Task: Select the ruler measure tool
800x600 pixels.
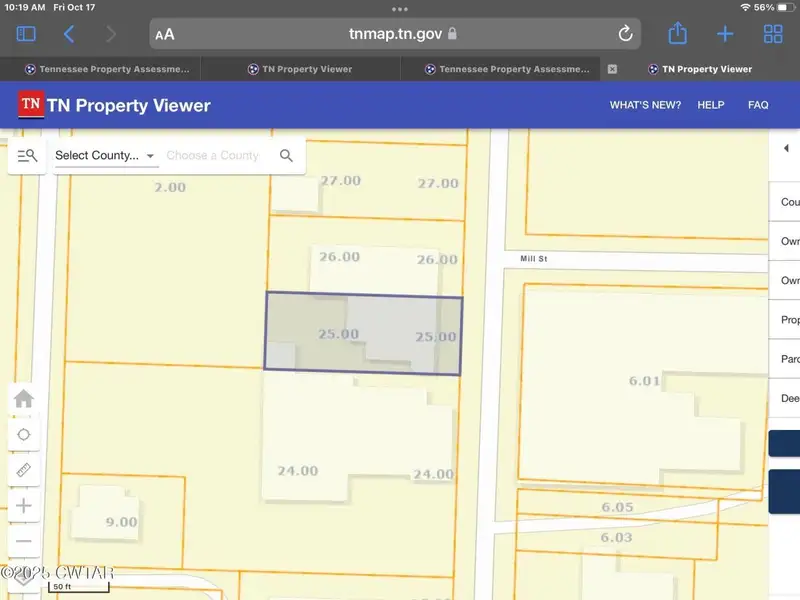Action: coord(24,469)
